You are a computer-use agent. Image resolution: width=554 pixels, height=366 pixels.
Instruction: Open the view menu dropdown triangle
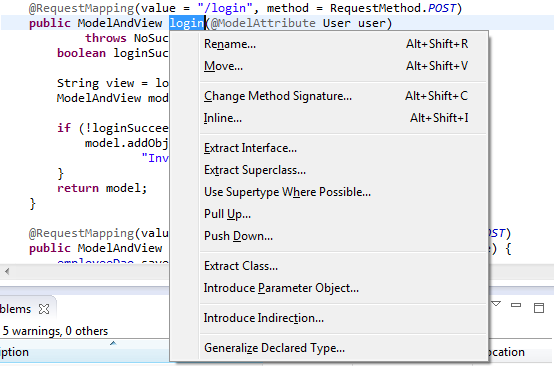496,303
